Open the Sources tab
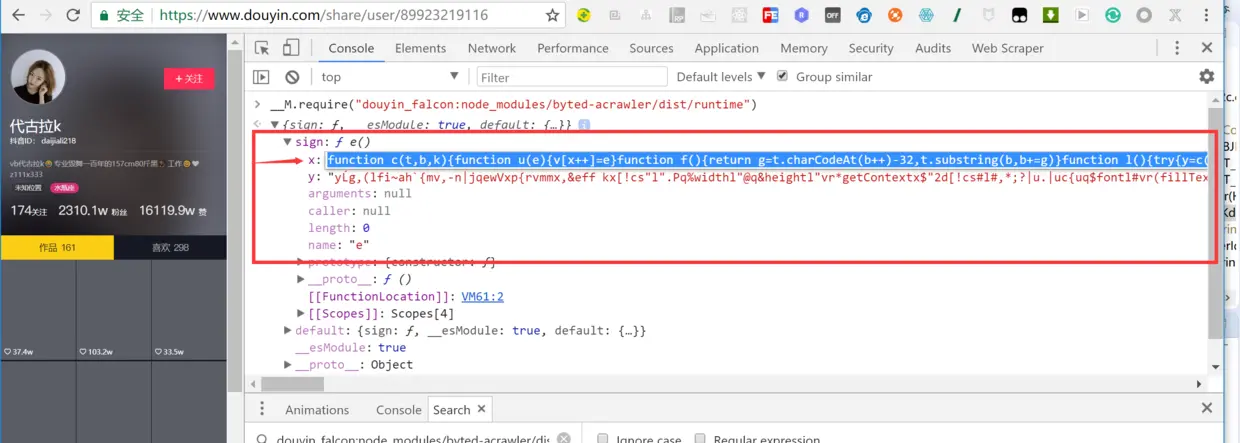Image resolution: width=1240 pixels, height=443 pixels. (x=651, y=48)
